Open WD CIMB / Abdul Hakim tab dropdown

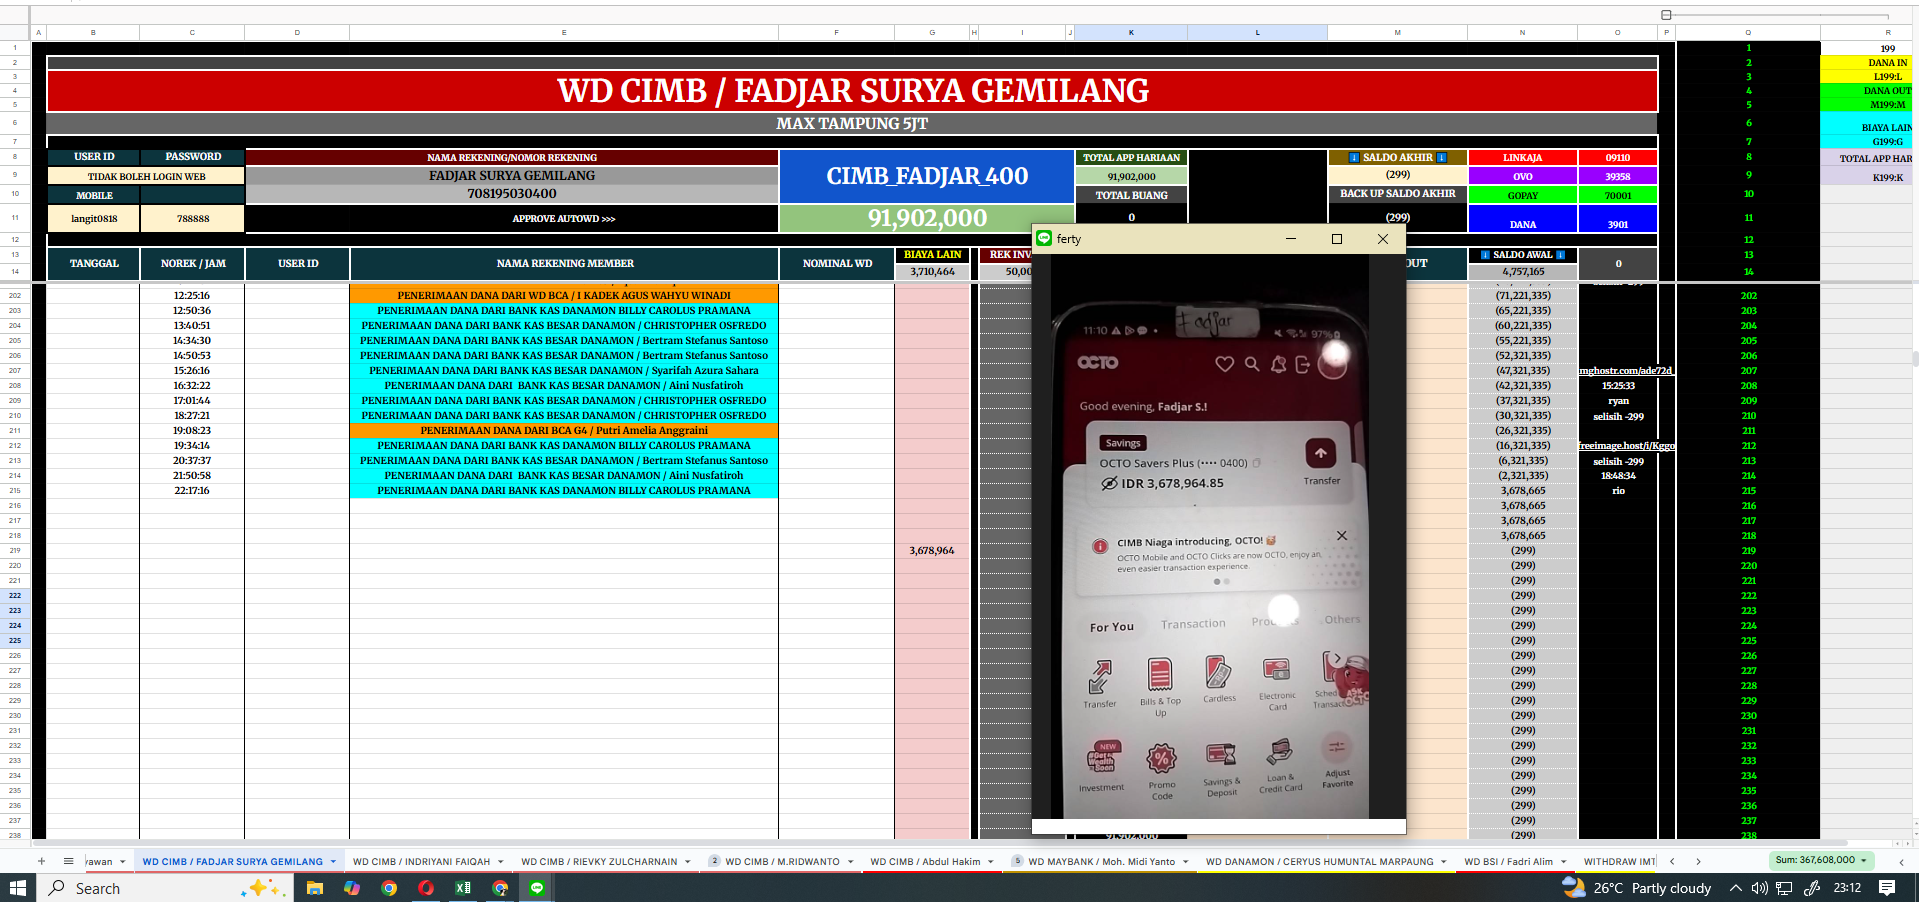coord(991,861)
